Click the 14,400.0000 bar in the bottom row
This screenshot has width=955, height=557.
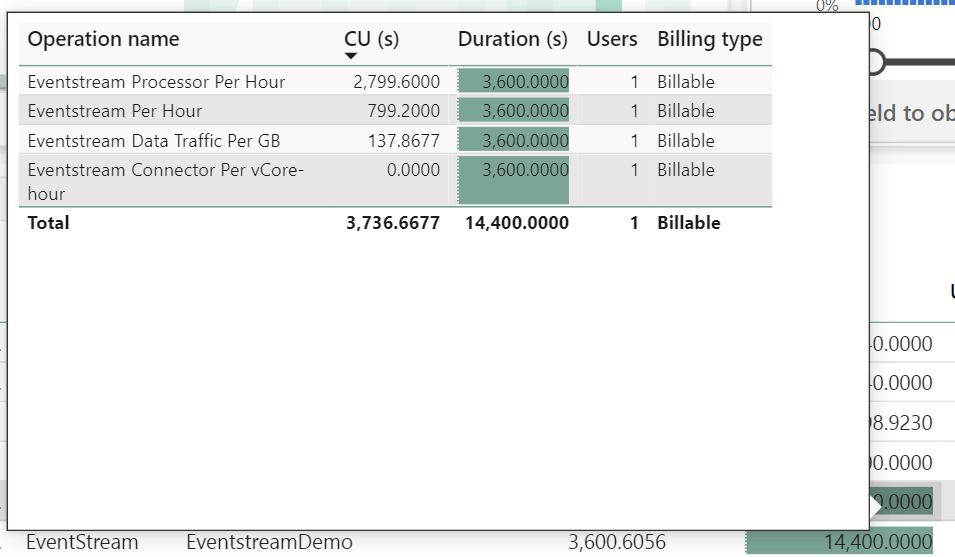pyautogui.click(x=840, y=542)
